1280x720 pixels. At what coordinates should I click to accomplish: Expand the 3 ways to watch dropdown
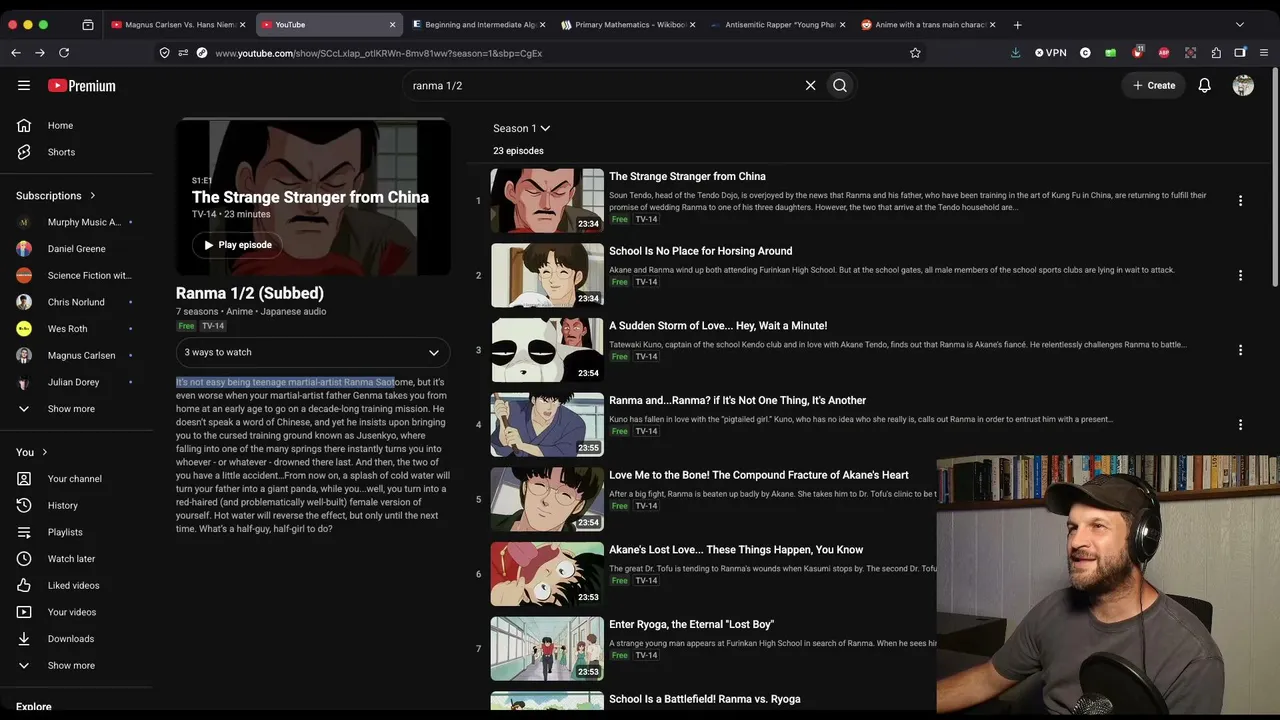coord(313,353)
